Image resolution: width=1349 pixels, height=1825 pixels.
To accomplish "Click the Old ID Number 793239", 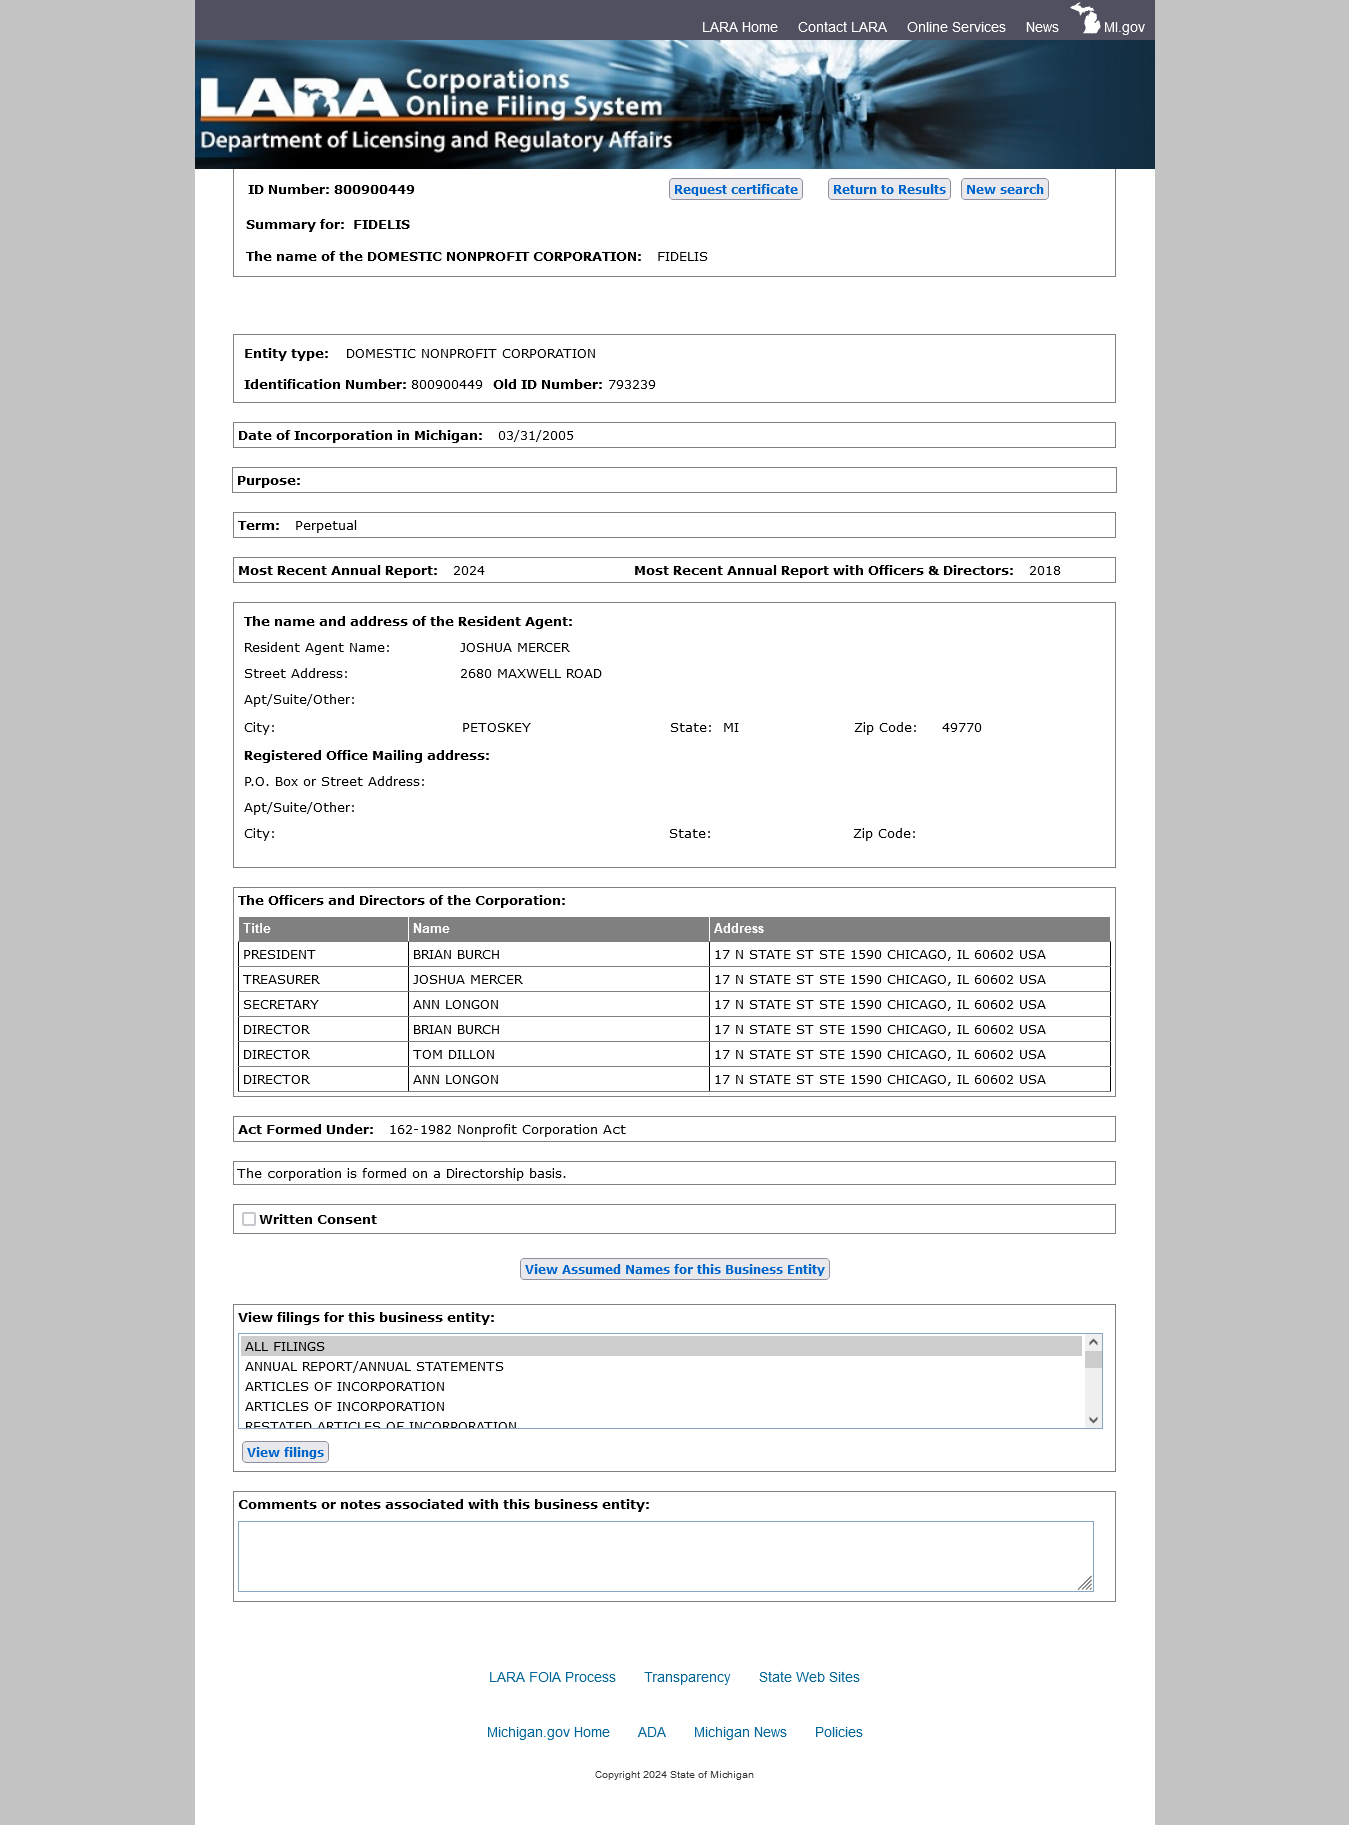I will (632, 384).
